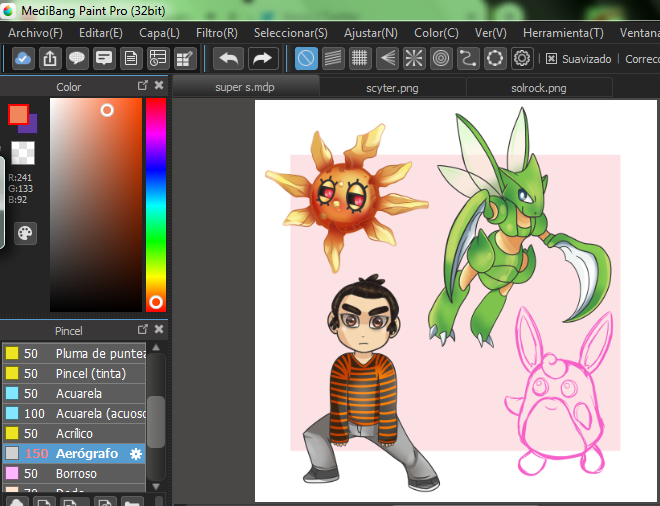Switch to the solrock.png tab
Screen dimensions: 660x506
tap(539, 88)
